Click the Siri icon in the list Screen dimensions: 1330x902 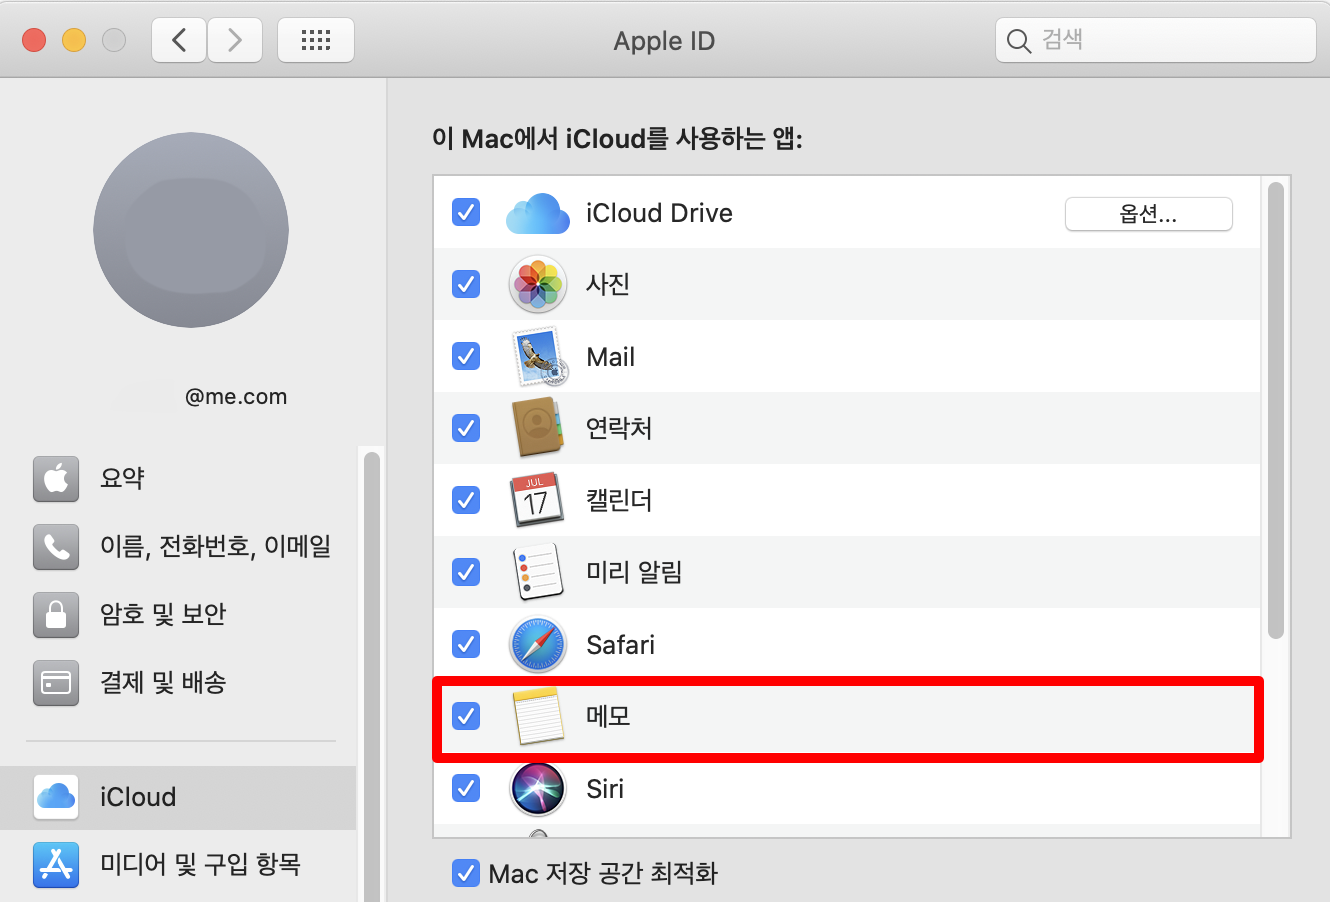coord(538,788)
